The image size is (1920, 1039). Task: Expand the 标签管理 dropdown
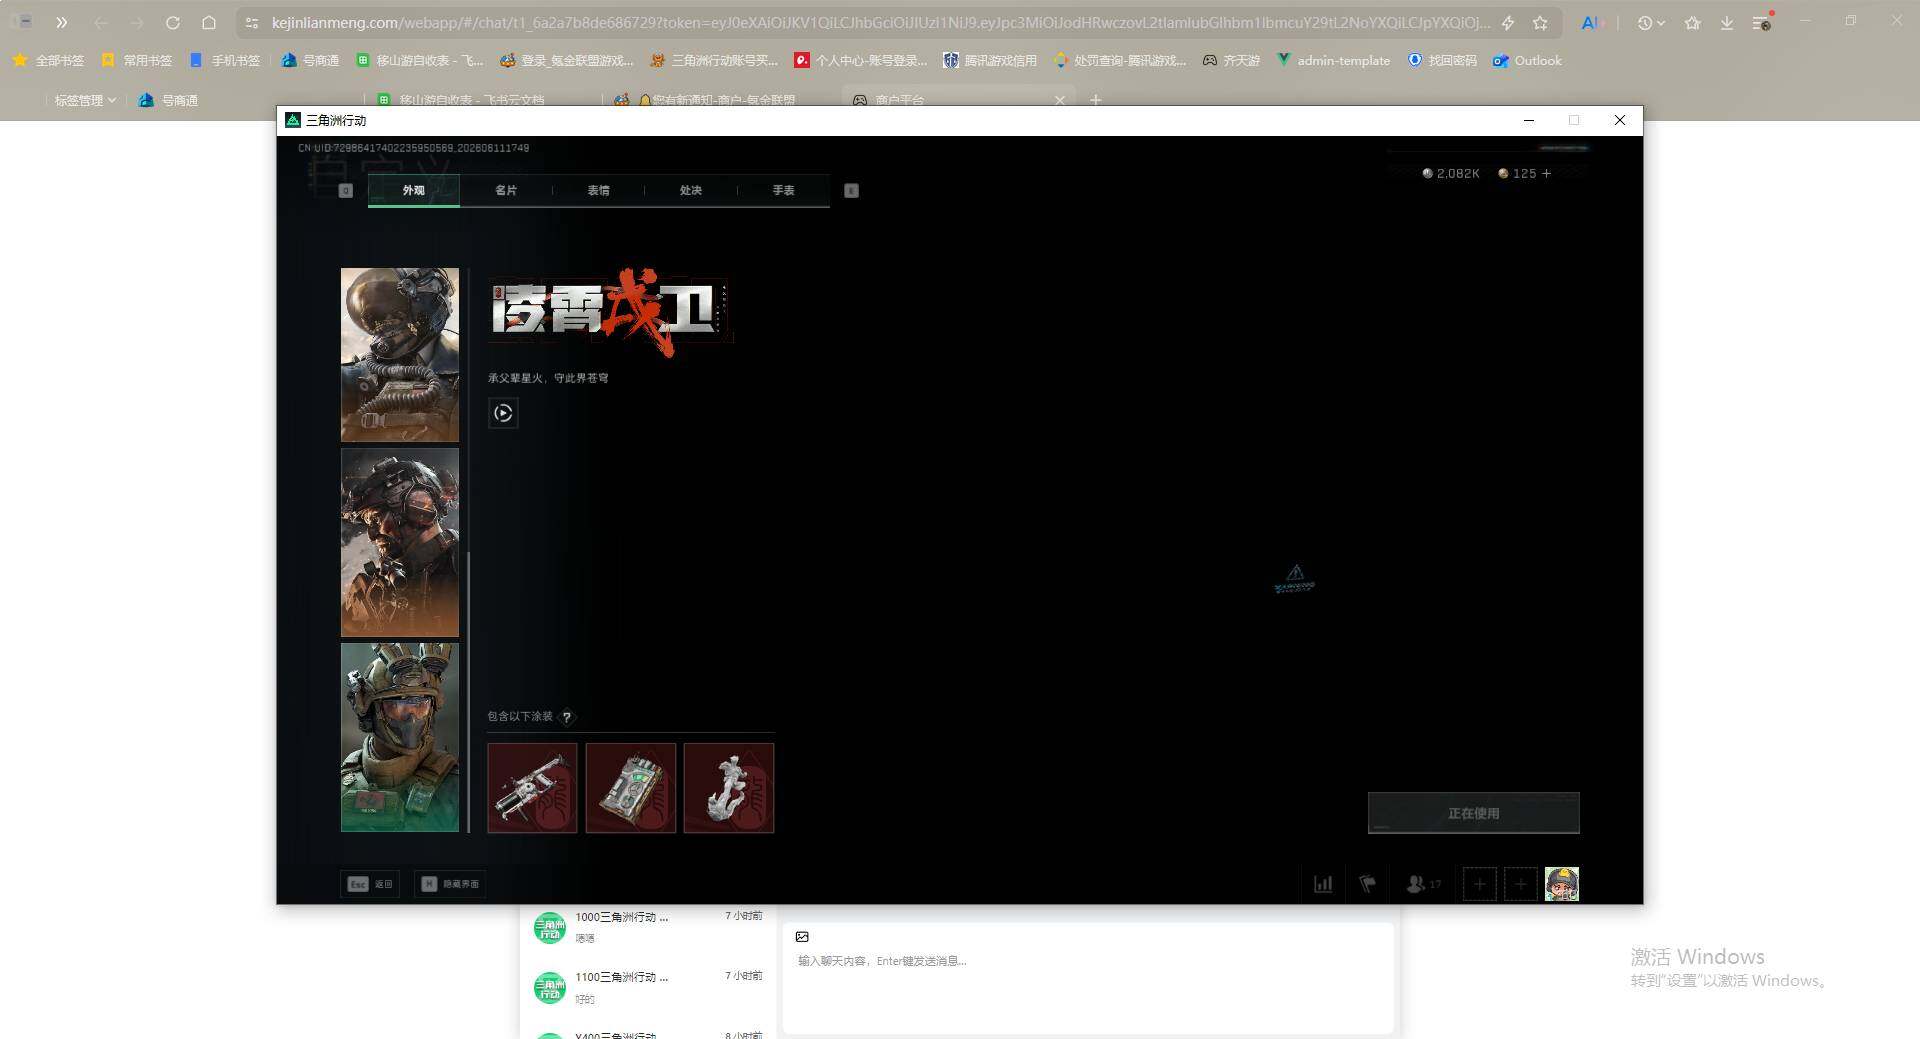[85, 100]
